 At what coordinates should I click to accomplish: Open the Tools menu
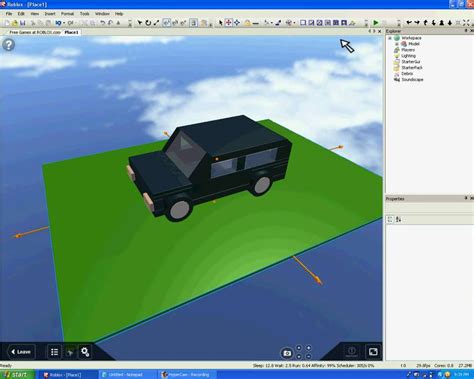[x=84, y=14]
